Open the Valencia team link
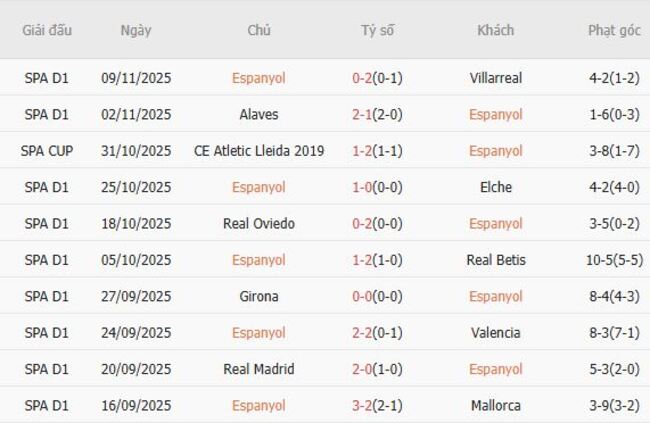The width and height of the screenshot is (650, 423). pyautogui.click(x=495, y=333)
